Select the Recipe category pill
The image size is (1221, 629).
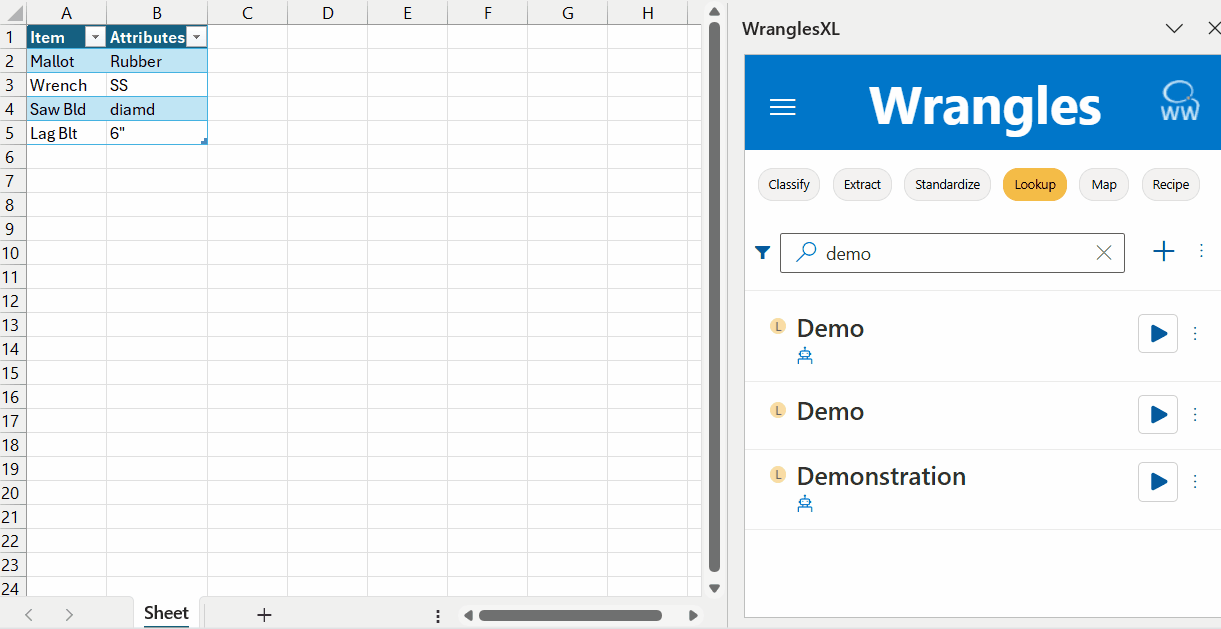(1170, 184)
